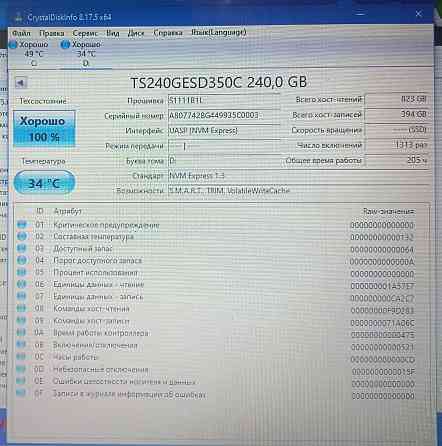
Task: Click the rotation speed value (SSD)
Action: coord(397,130)
